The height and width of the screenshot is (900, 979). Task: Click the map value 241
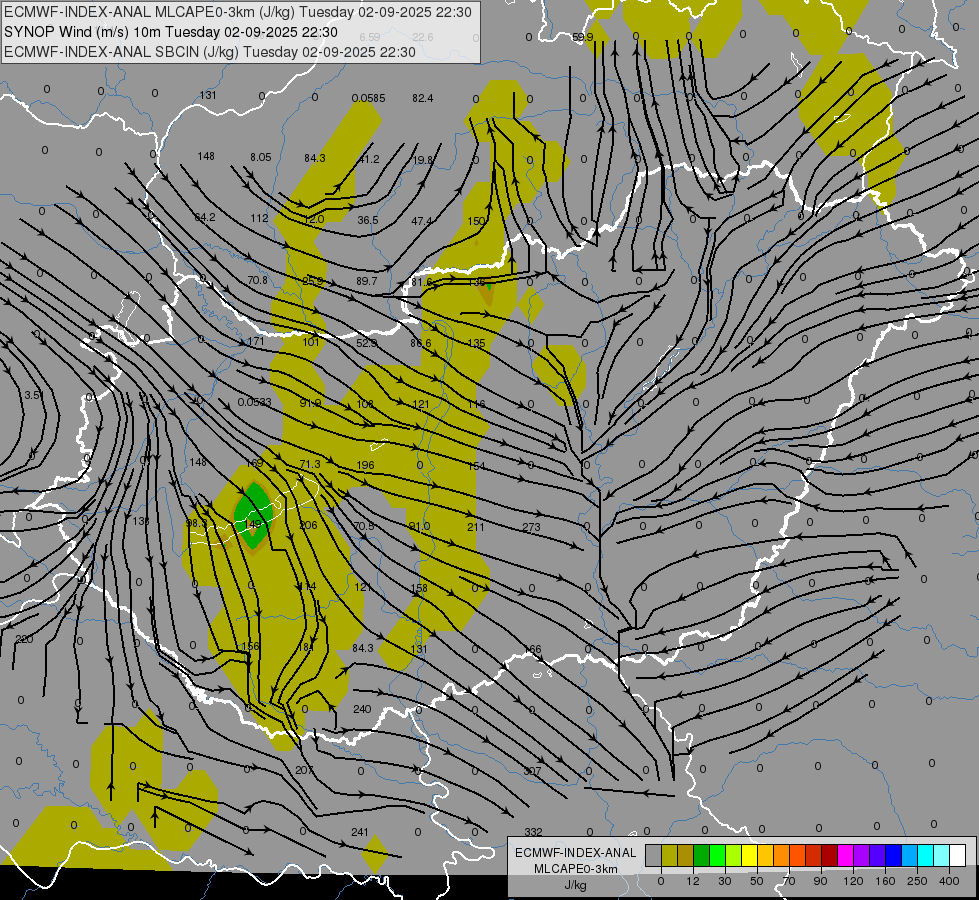[360, 832]
